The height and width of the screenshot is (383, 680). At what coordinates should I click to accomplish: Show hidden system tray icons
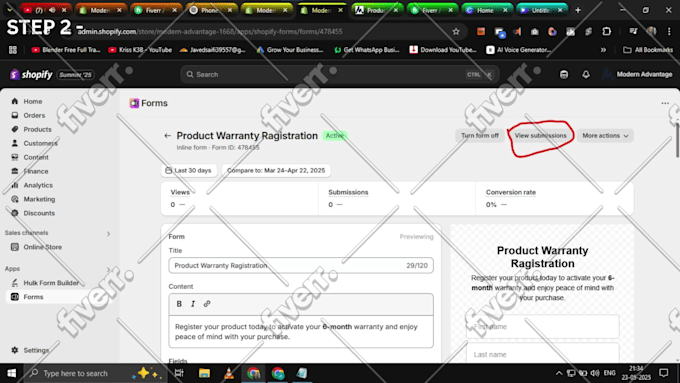tap(559, 373)
